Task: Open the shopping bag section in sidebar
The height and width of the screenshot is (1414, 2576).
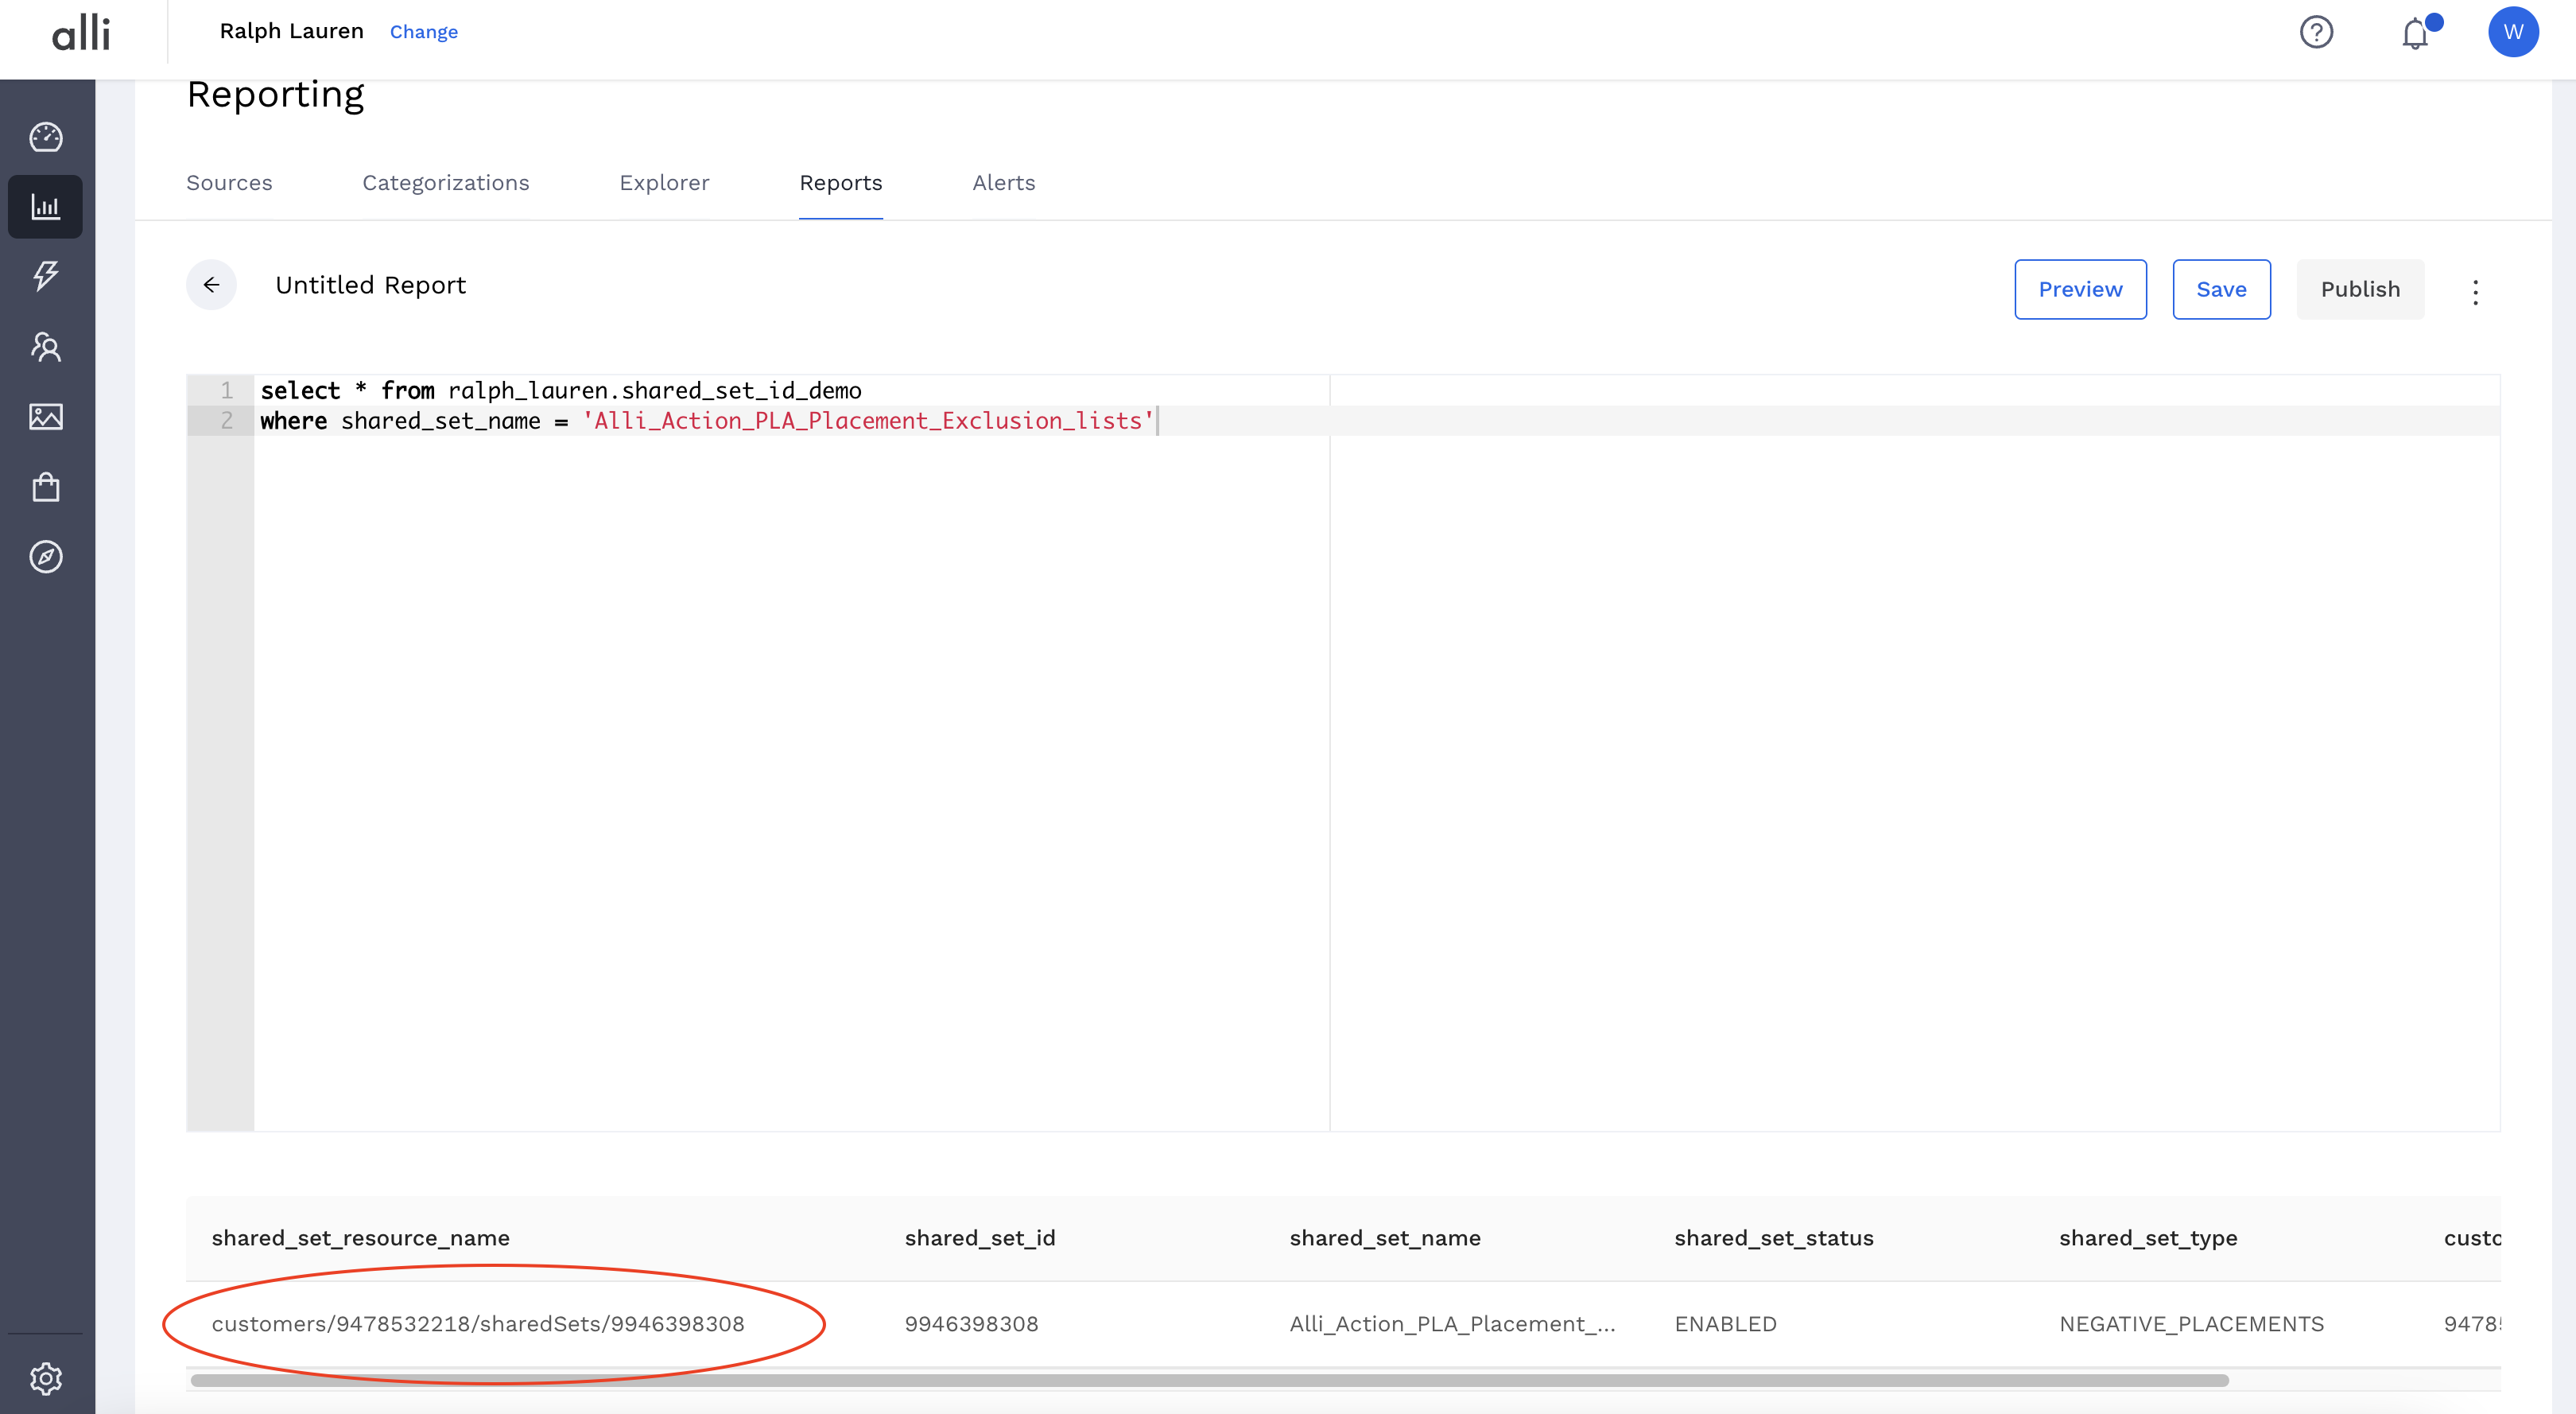Action: pyautogui.click(x=45, y=487)
